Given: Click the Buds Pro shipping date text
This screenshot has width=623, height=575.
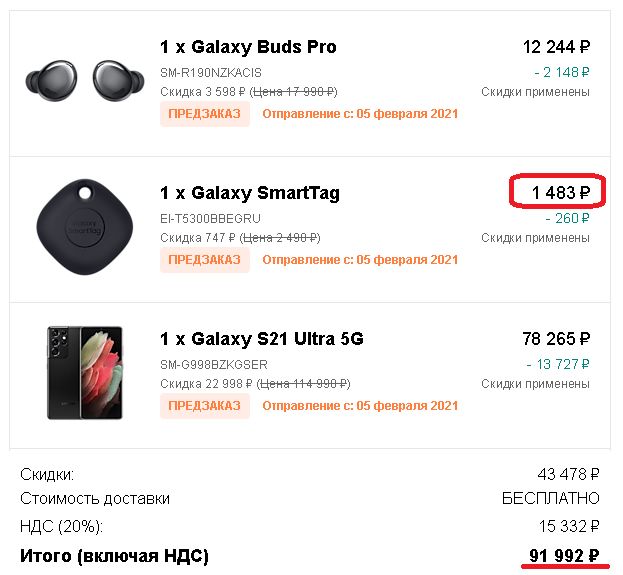Looking at the screenshot, I should [x=360, y=114].
